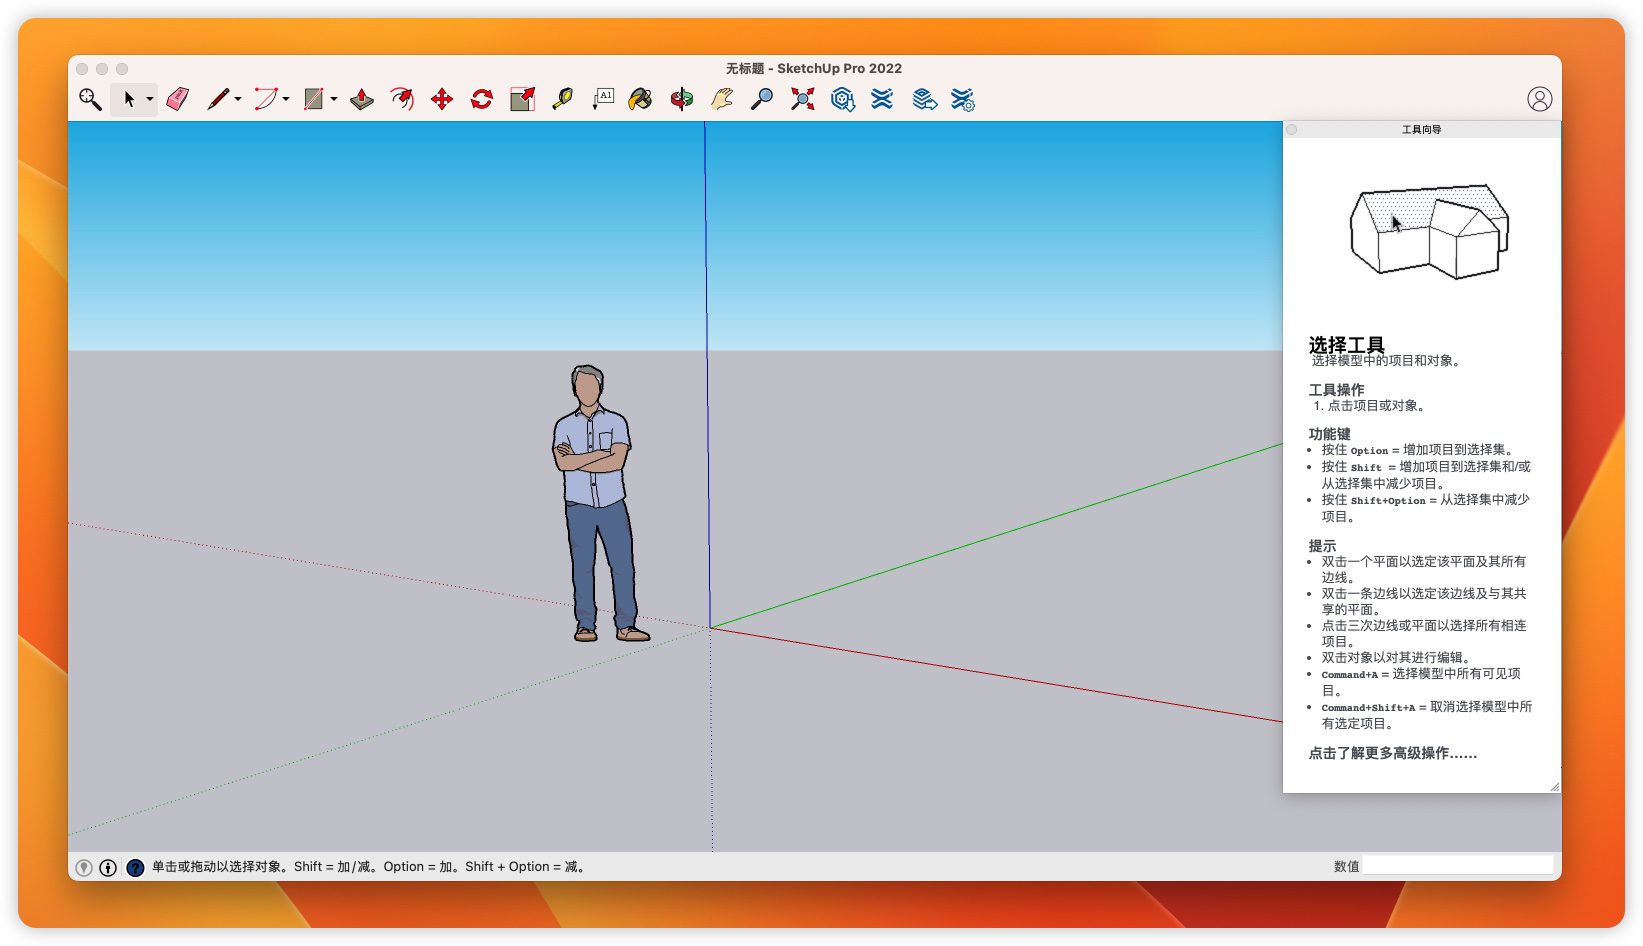Toggle the geo-location indicator in status bar
This screenshot has width=1643, height=946.
[84, 868]
